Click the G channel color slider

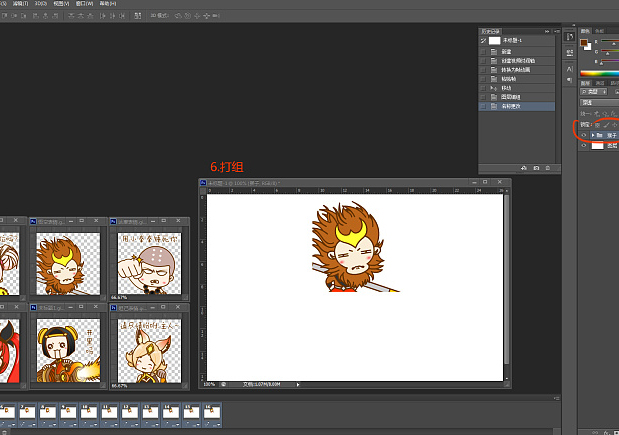click(610, 52)
